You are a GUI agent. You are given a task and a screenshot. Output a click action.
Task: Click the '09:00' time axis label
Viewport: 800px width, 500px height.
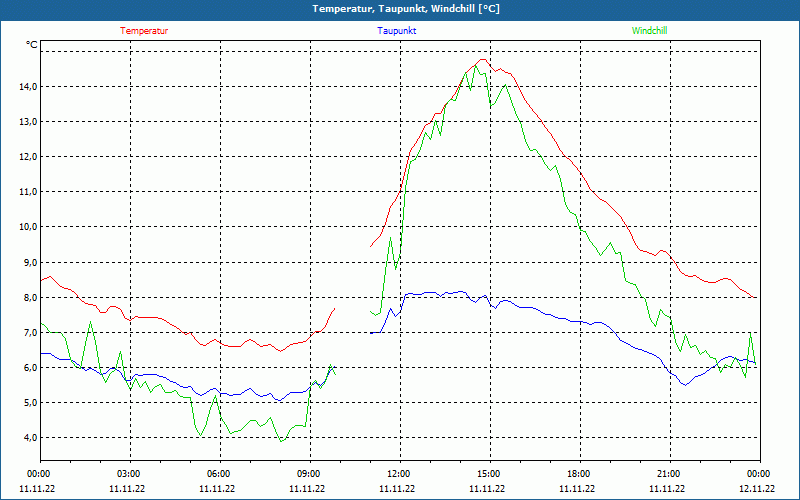coord(308,474)
